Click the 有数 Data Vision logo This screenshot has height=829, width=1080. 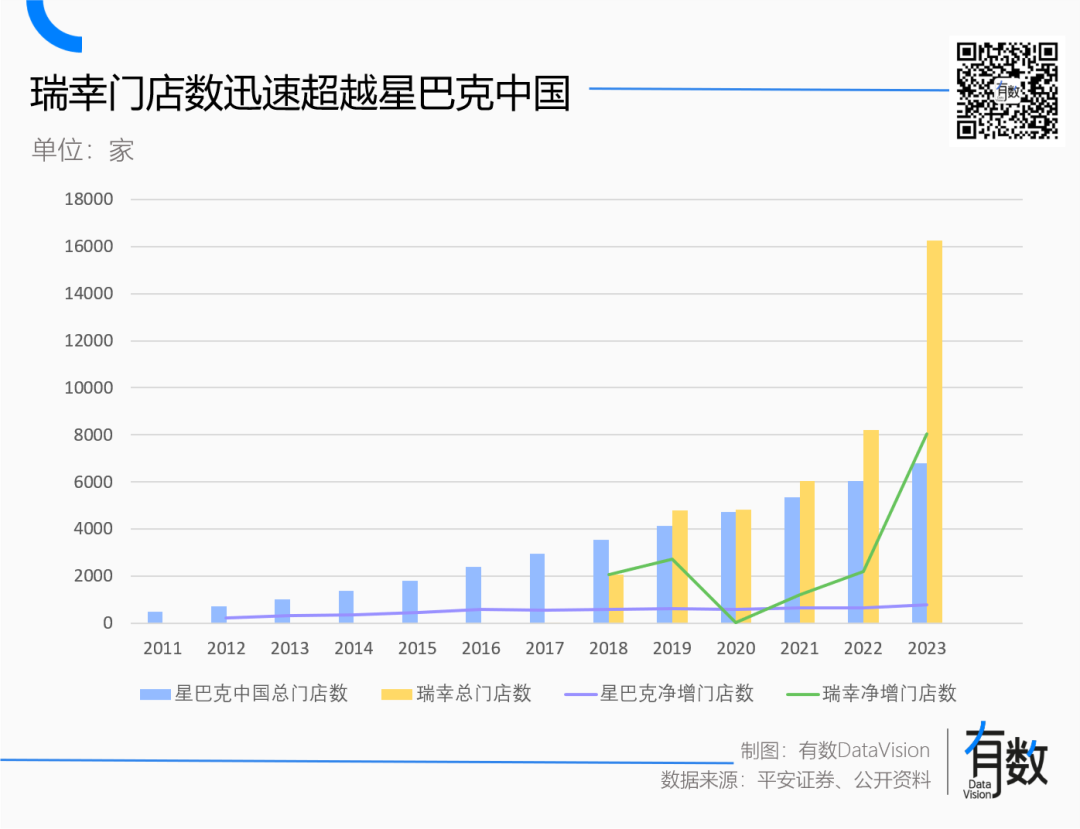[1005, 760]
